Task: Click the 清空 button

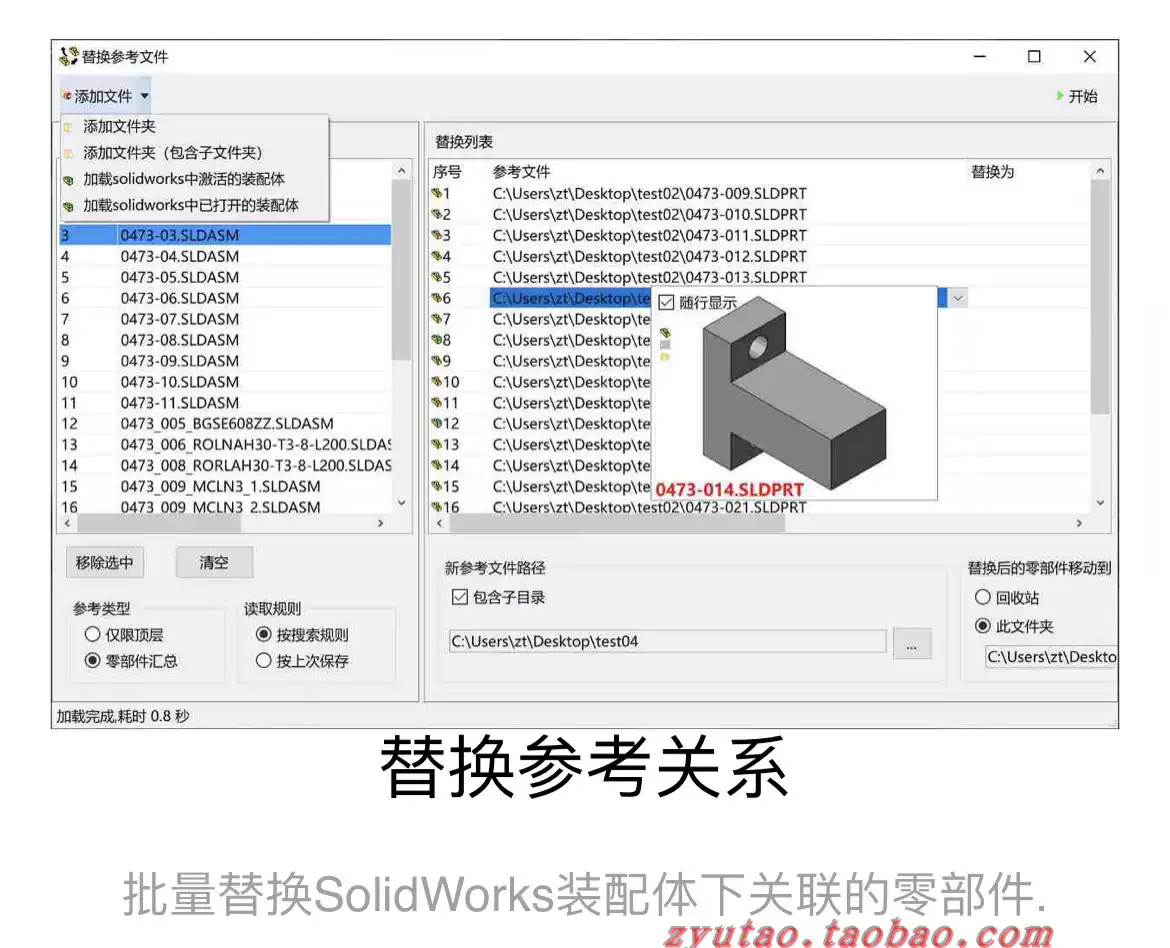Action: (213, 562)
